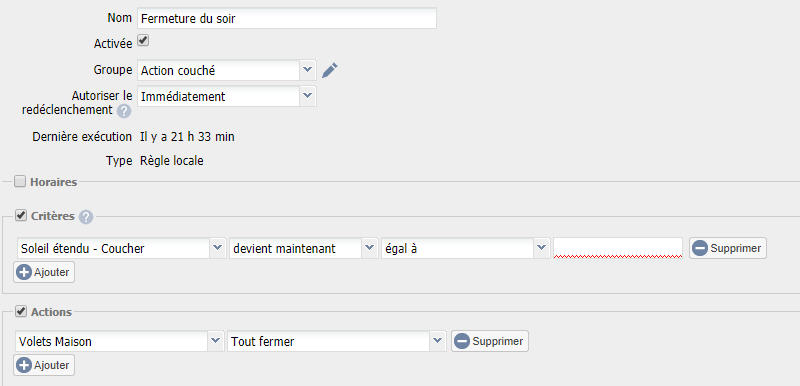Click plus icon on Critères Ajouter button
Image resolution: width=800 pixels, height=386 pixels.
click(24, 272)
